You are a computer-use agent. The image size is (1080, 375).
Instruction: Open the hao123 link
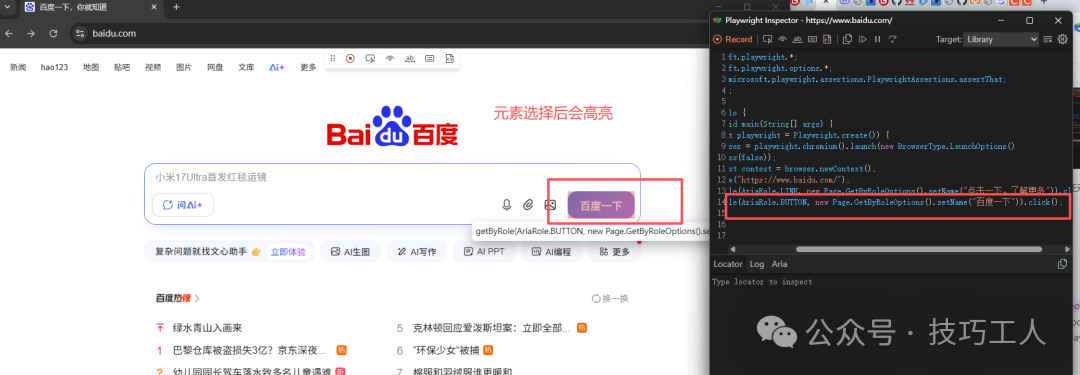[x=54, y=68]
